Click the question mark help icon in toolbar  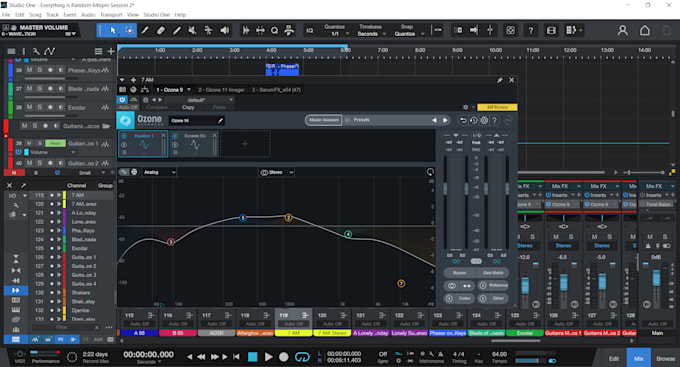coord(531,30)
